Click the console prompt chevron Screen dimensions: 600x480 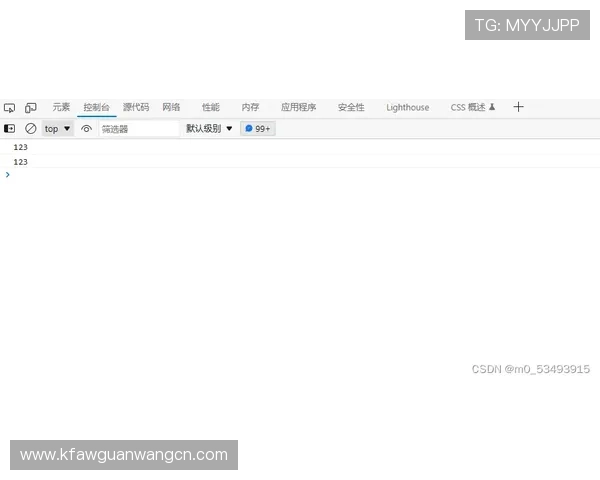tap(8, 175)
